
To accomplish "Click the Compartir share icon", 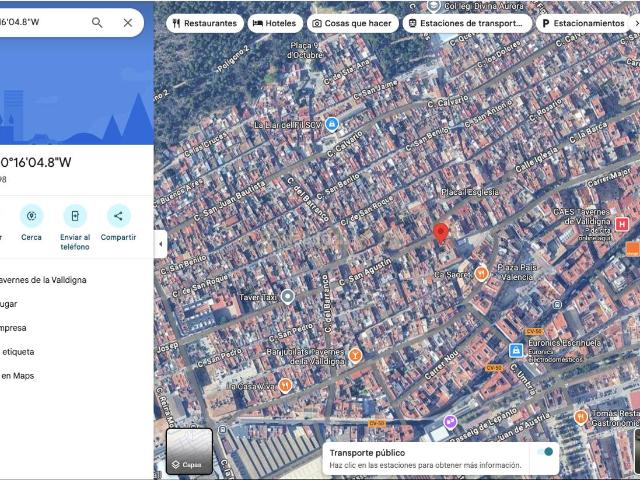I will [118, 216].
